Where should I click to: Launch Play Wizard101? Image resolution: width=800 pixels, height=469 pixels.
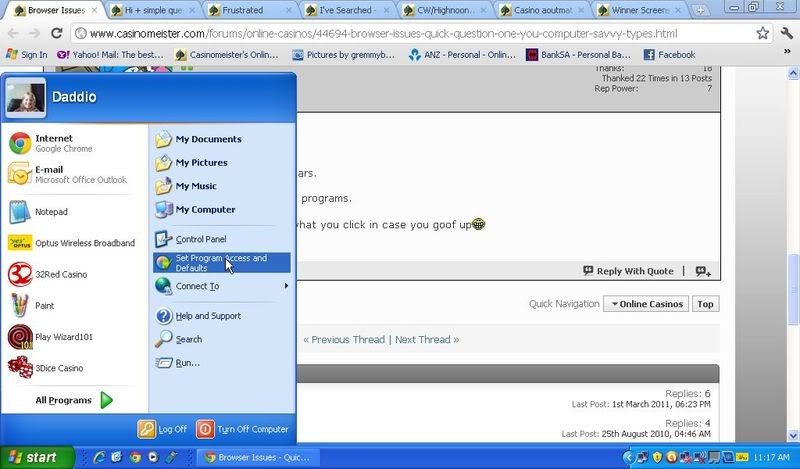51,337
